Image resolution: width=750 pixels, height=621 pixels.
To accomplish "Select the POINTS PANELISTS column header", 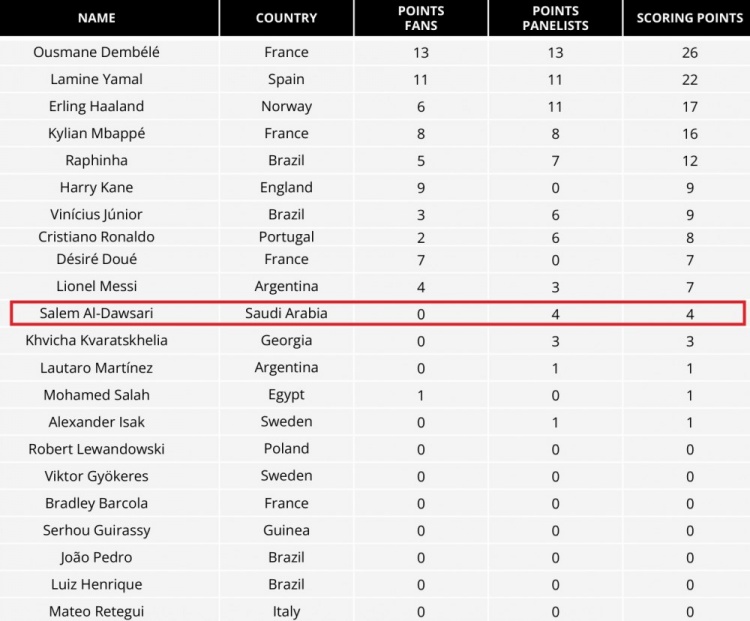I will pos(555,18).
